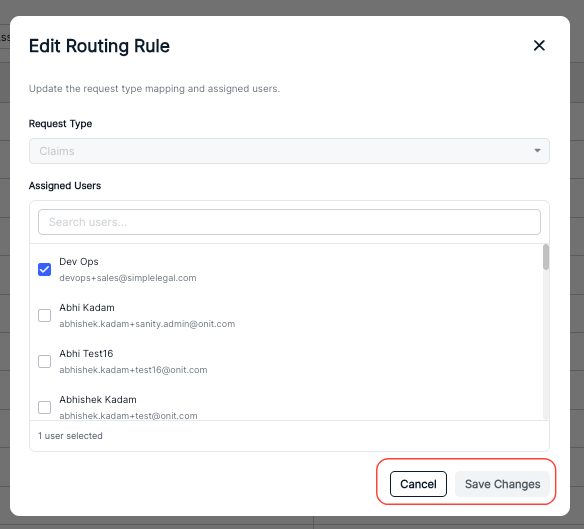Click the lower scrollbar track of user list
The height and width of the screenshot is (529, 584).
(x=546, y=345)
